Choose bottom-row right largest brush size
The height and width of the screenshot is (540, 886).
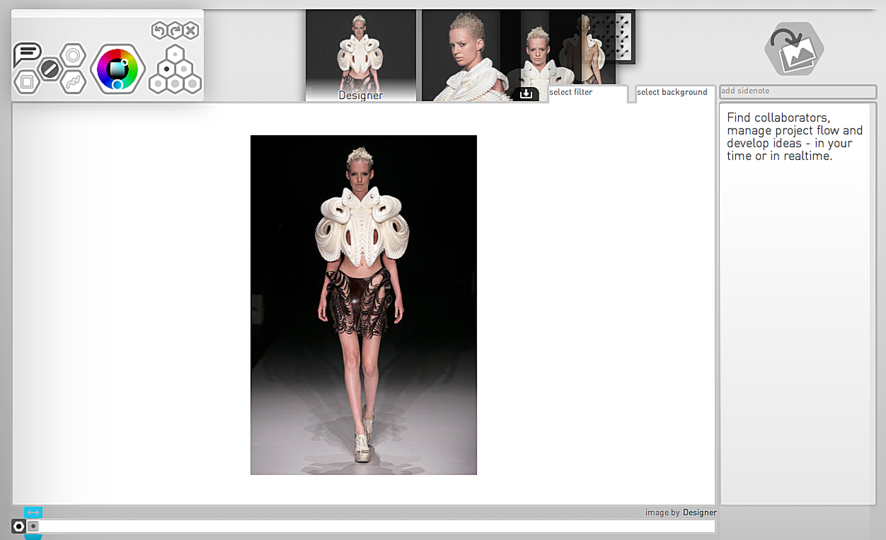pyautogui.click(x=192, y=84)
